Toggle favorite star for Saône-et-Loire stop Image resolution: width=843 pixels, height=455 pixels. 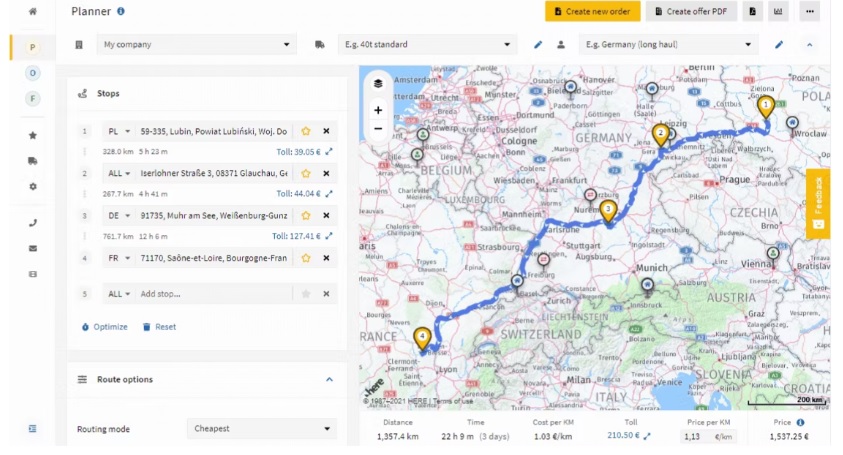click(x=306, y=257)
